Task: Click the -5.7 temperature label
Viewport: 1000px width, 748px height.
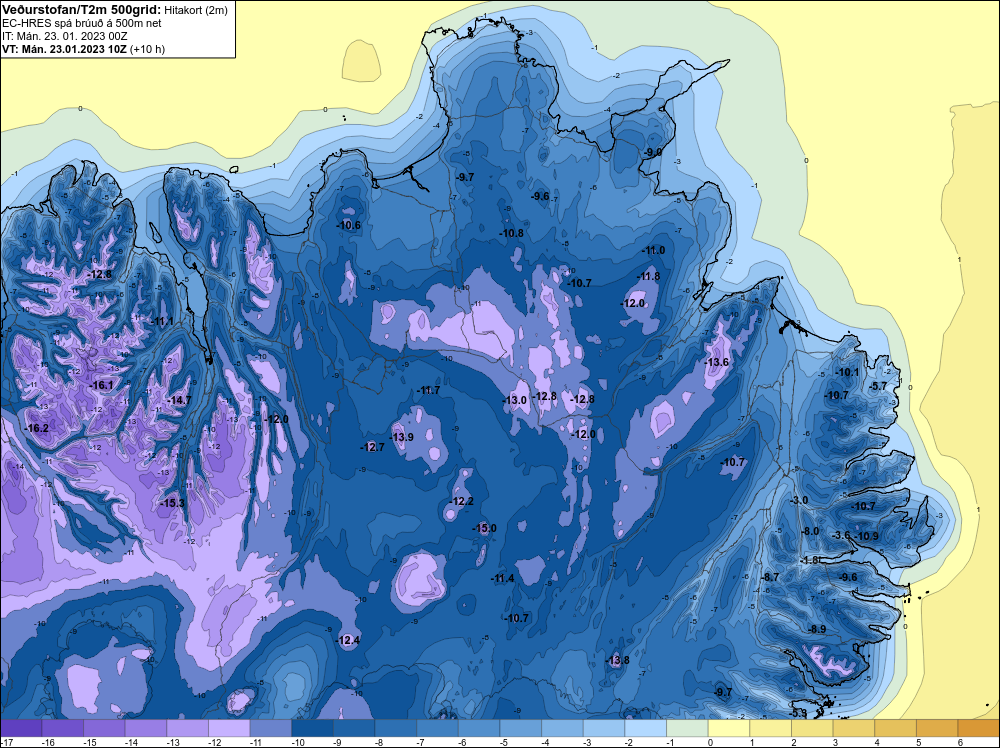Action: 878,386
